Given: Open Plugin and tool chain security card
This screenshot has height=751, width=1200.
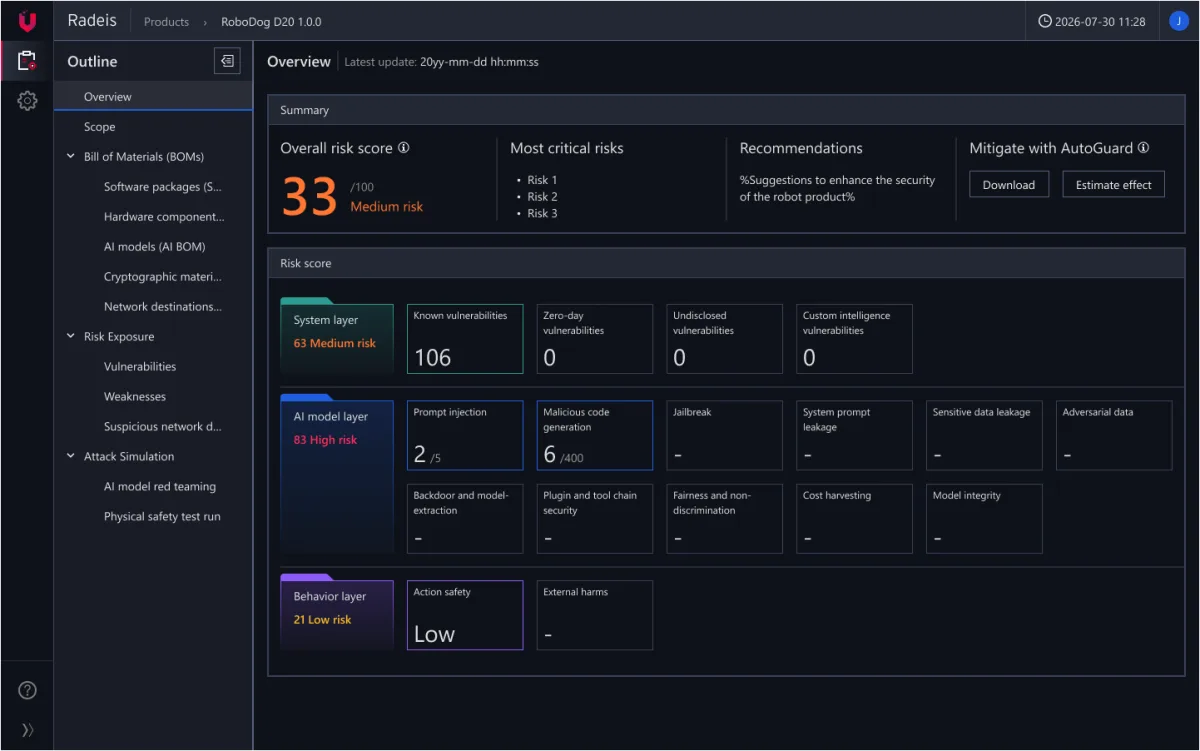Looking at the screenshot, I should pyautogui.click(x=595, y=519).
